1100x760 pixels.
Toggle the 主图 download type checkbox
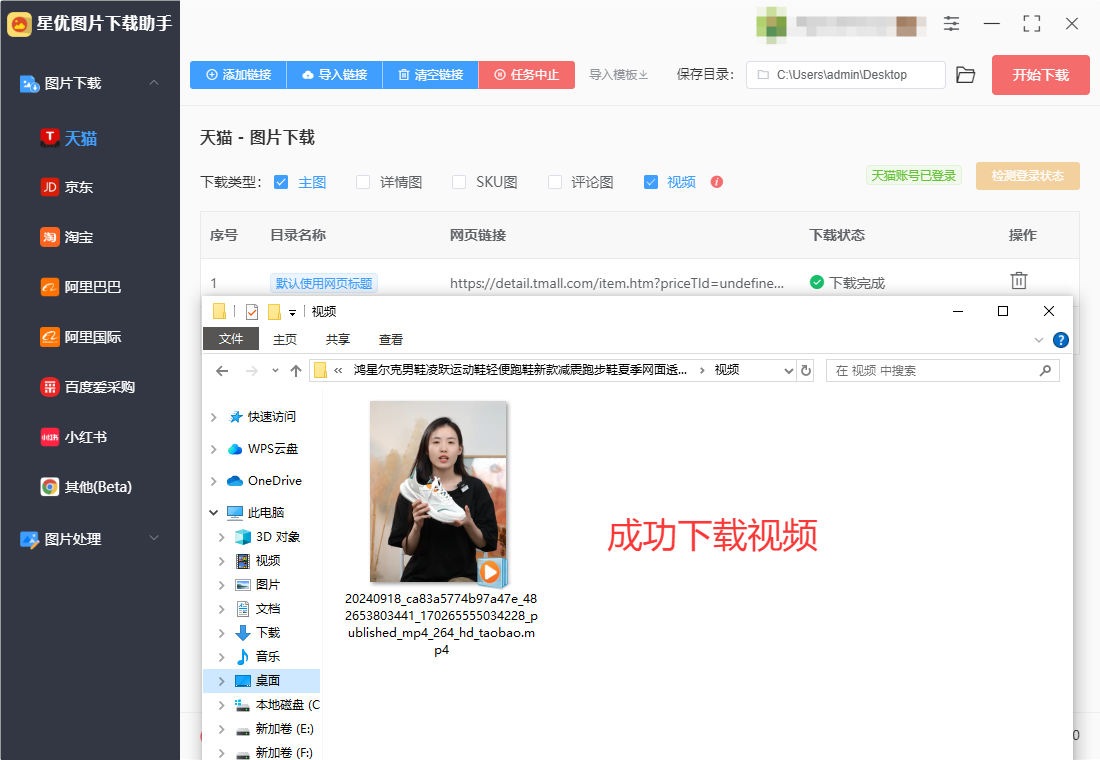tap(281, 182)
